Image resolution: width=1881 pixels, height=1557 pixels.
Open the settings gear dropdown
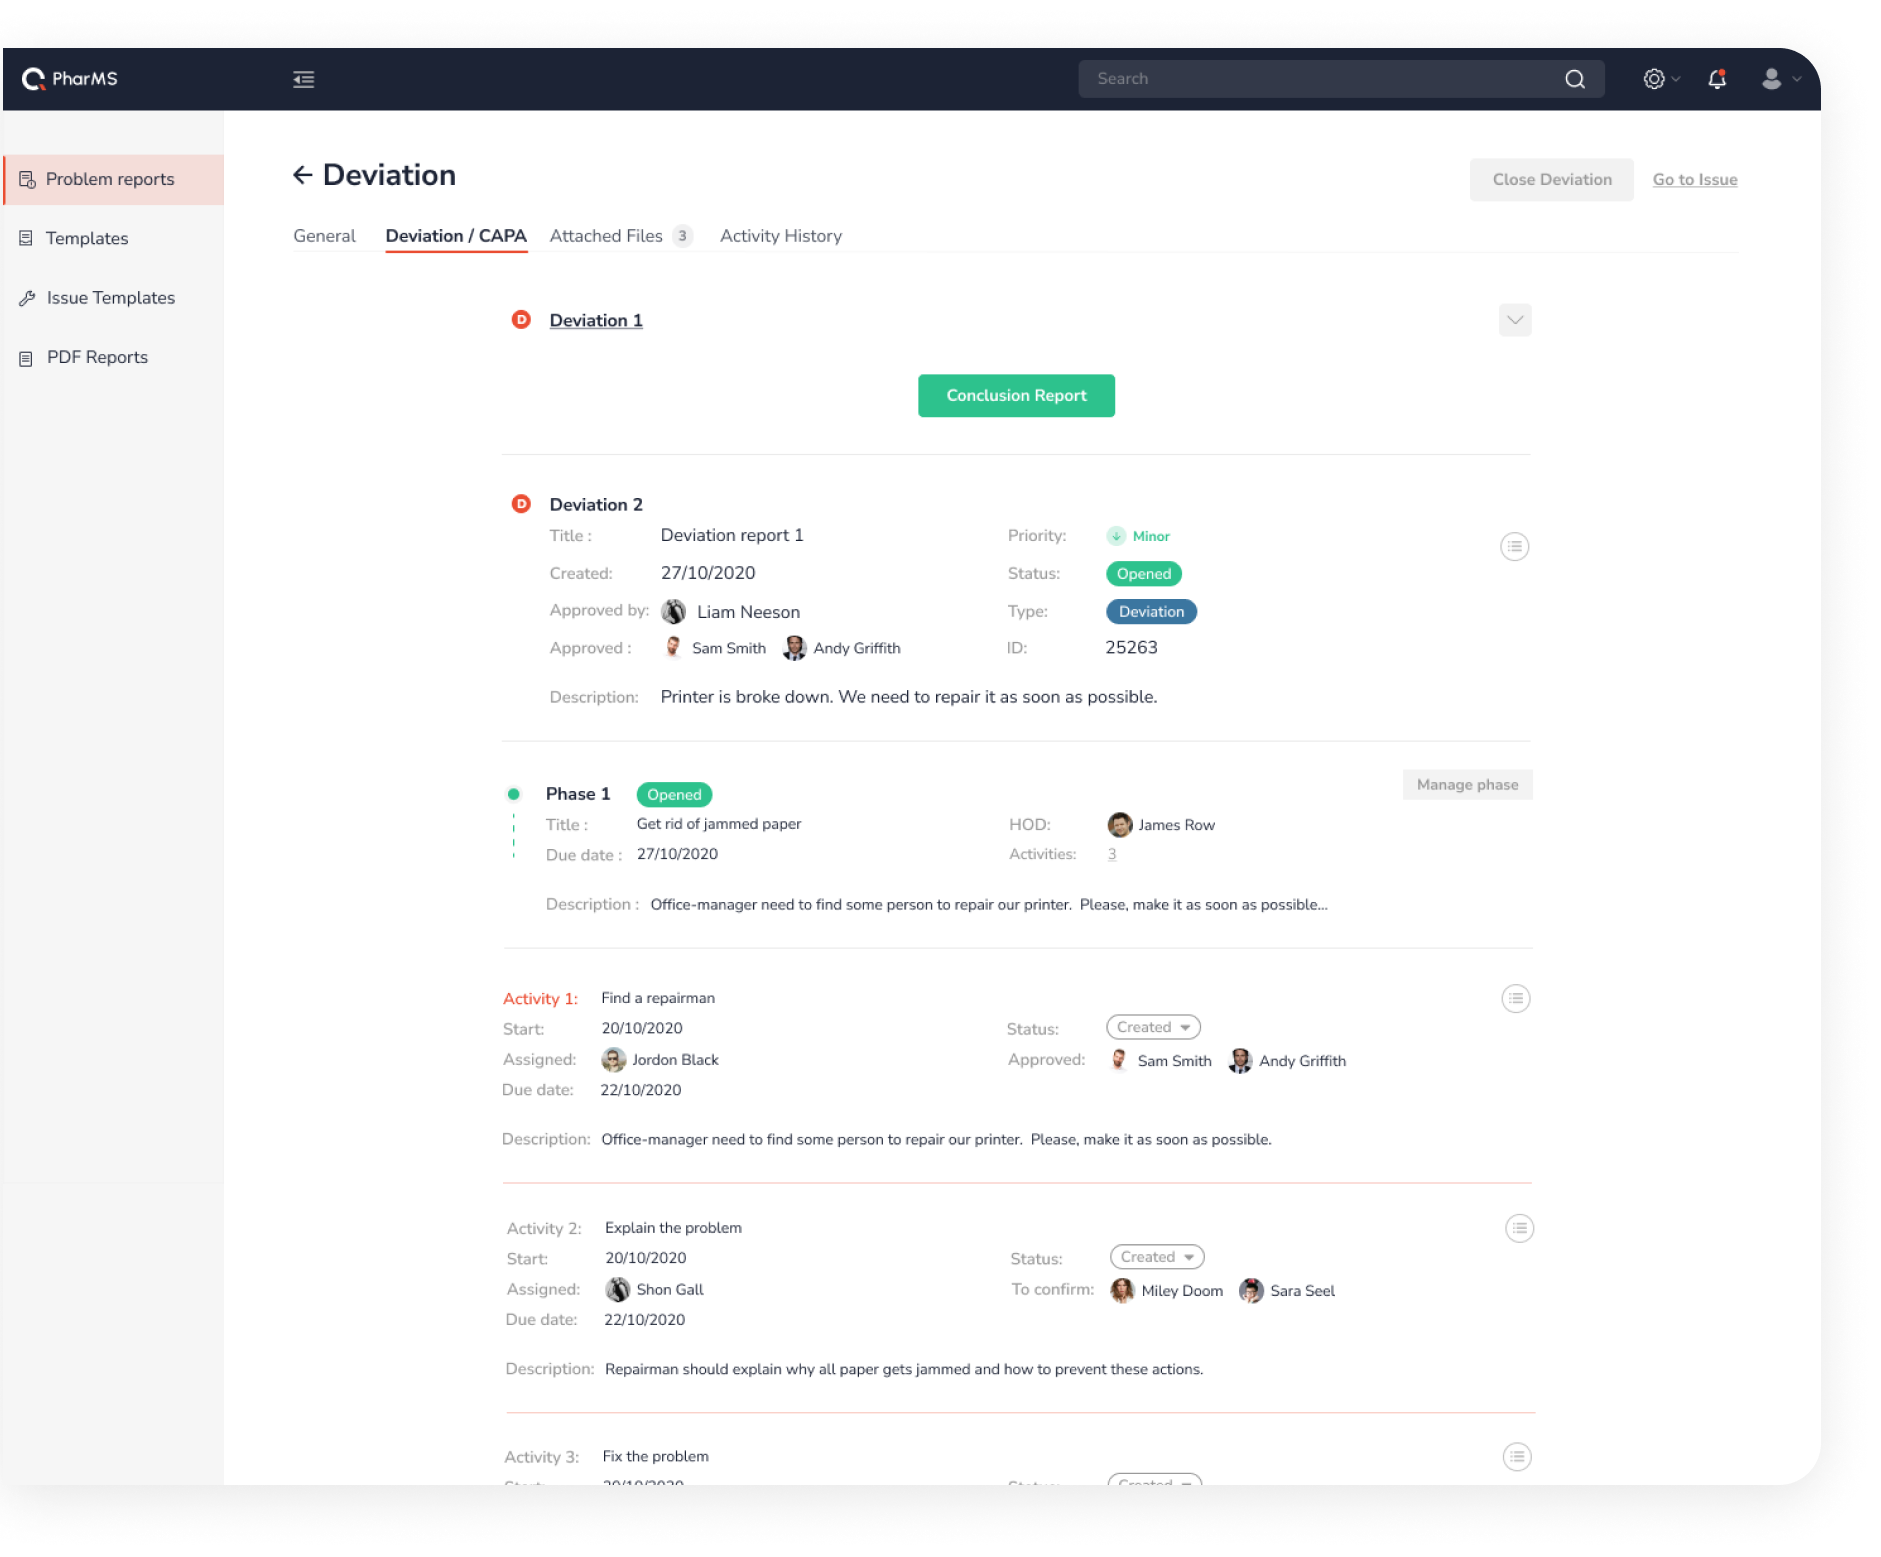coord(1660,79)
